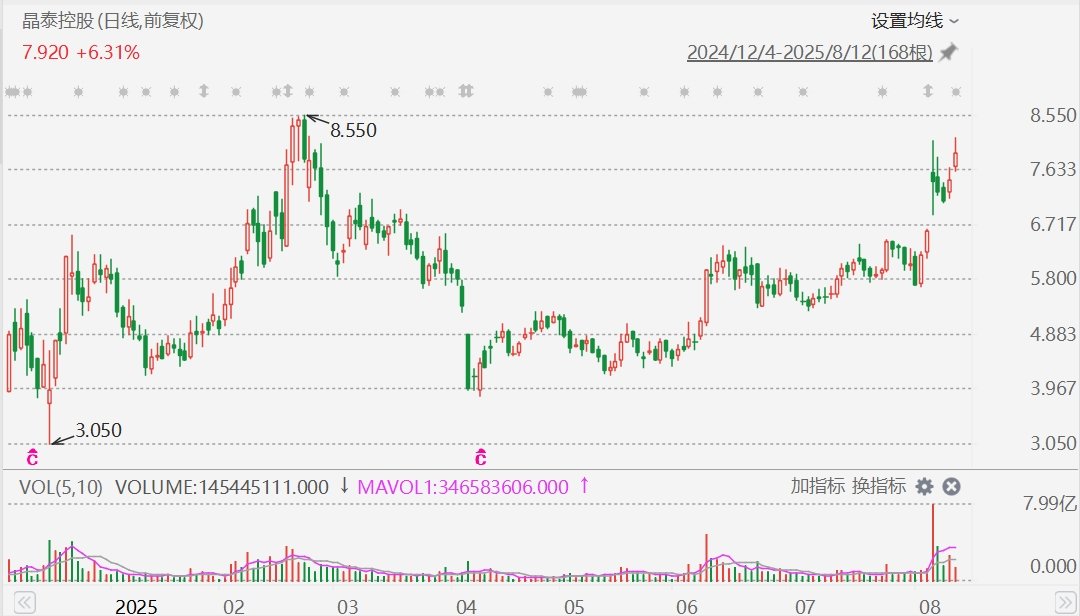Click 换指标 to switch indicator
The image size is (1080, 616).
[879, 486]
